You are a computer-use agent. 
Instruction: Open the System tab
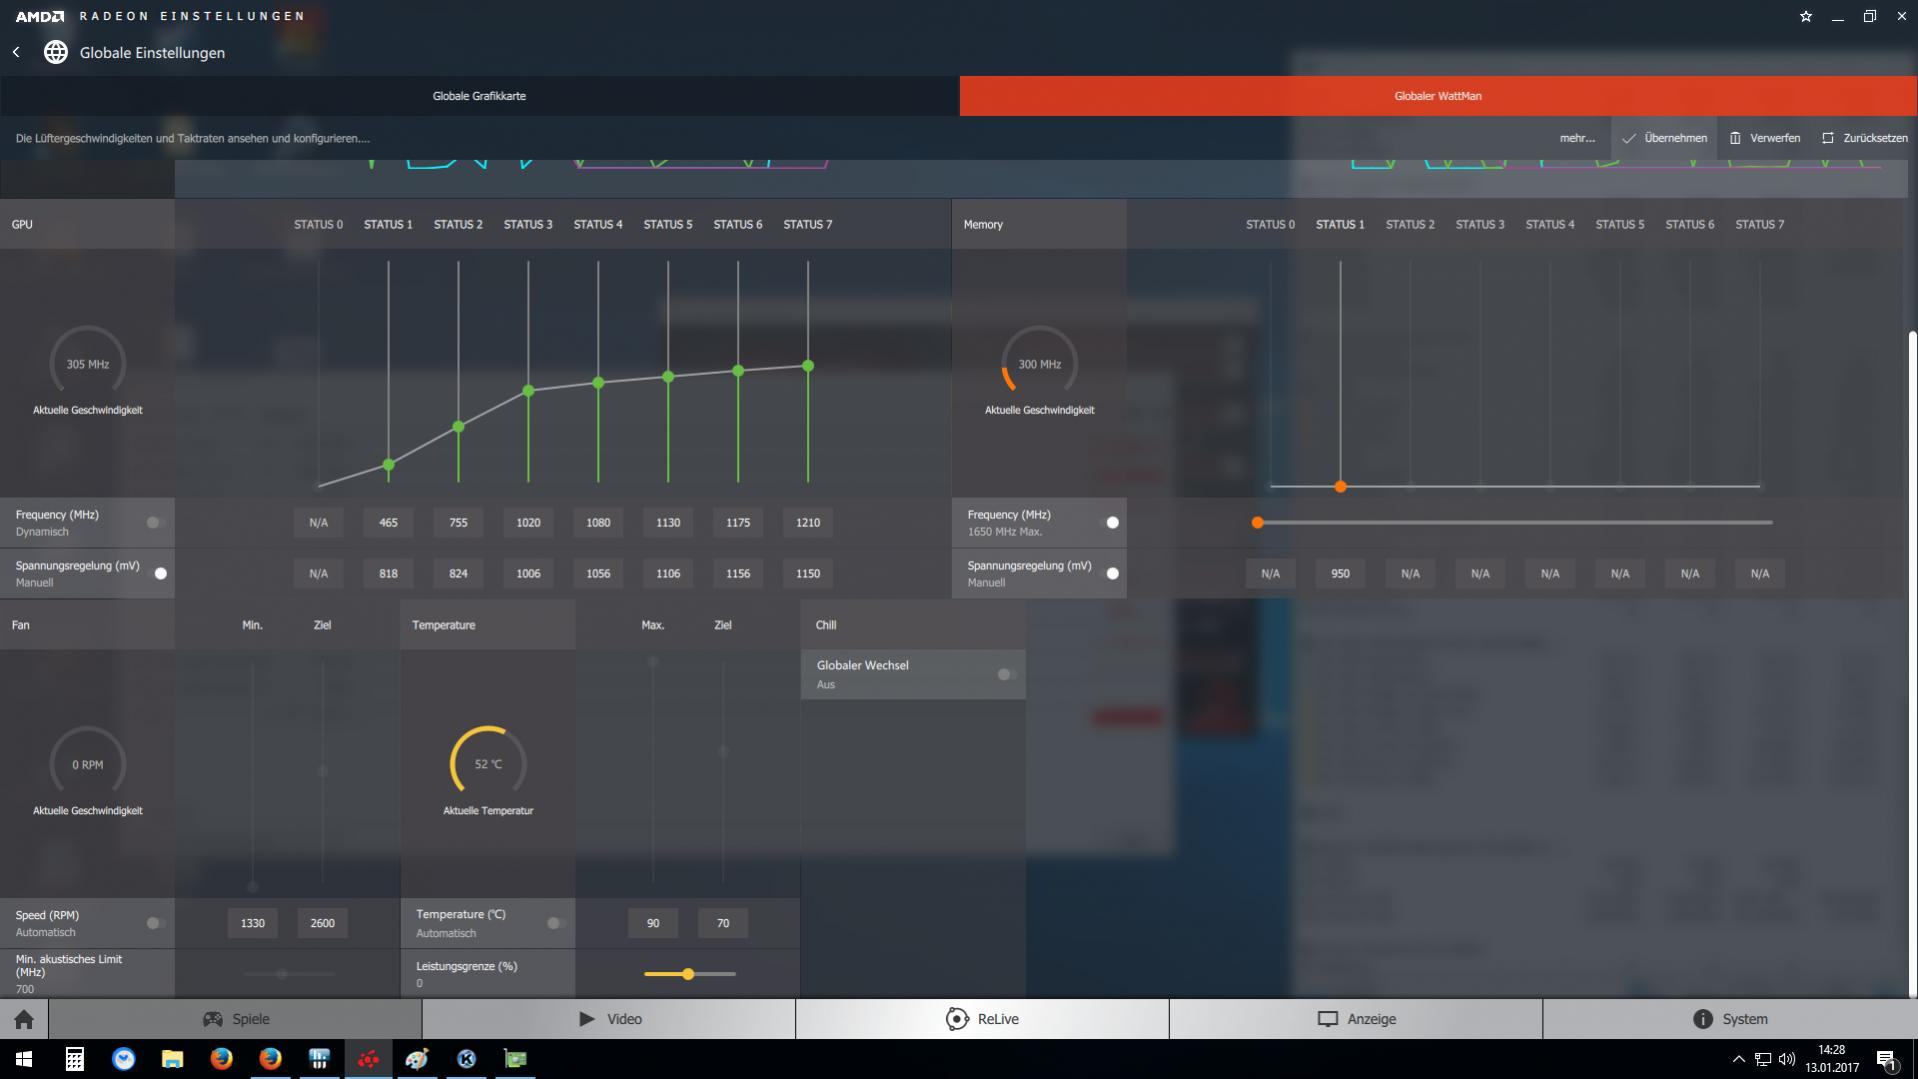pos(1730,1019)
